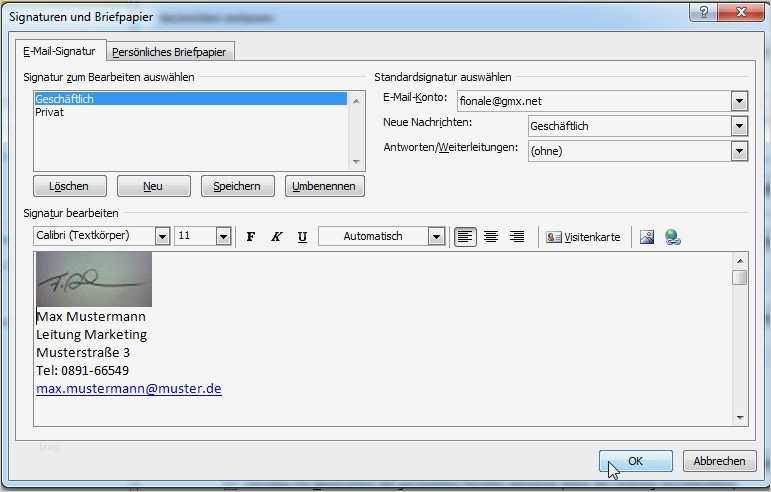Select the Geschäftlich signature in list
The image size is (771, 492).
(x=191, y=99)
